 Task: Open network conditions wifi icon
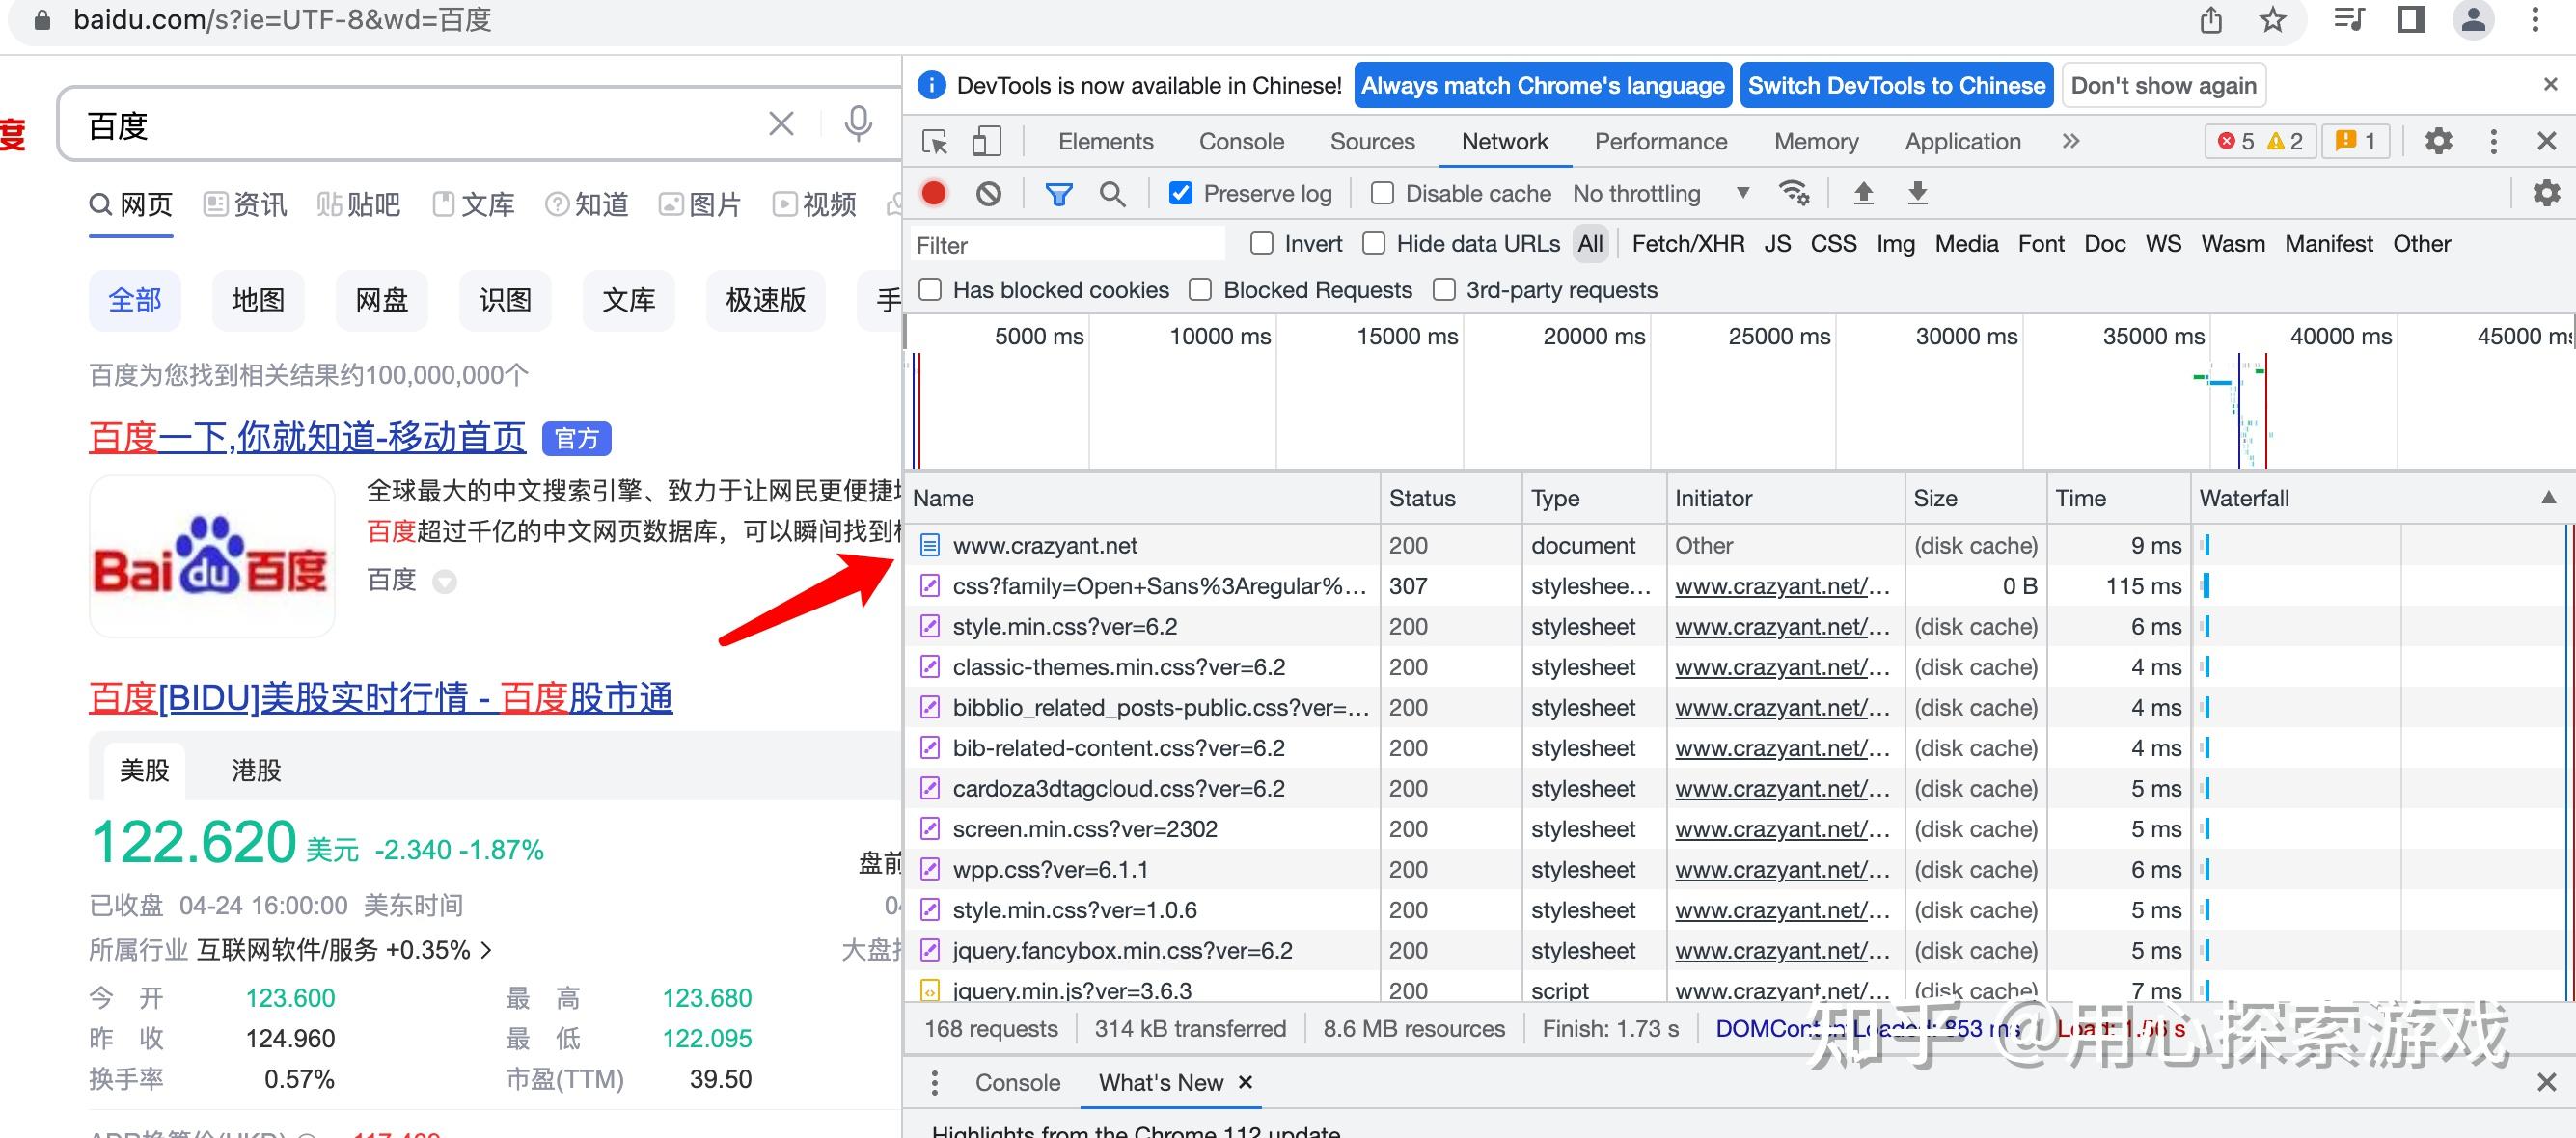1794,193
